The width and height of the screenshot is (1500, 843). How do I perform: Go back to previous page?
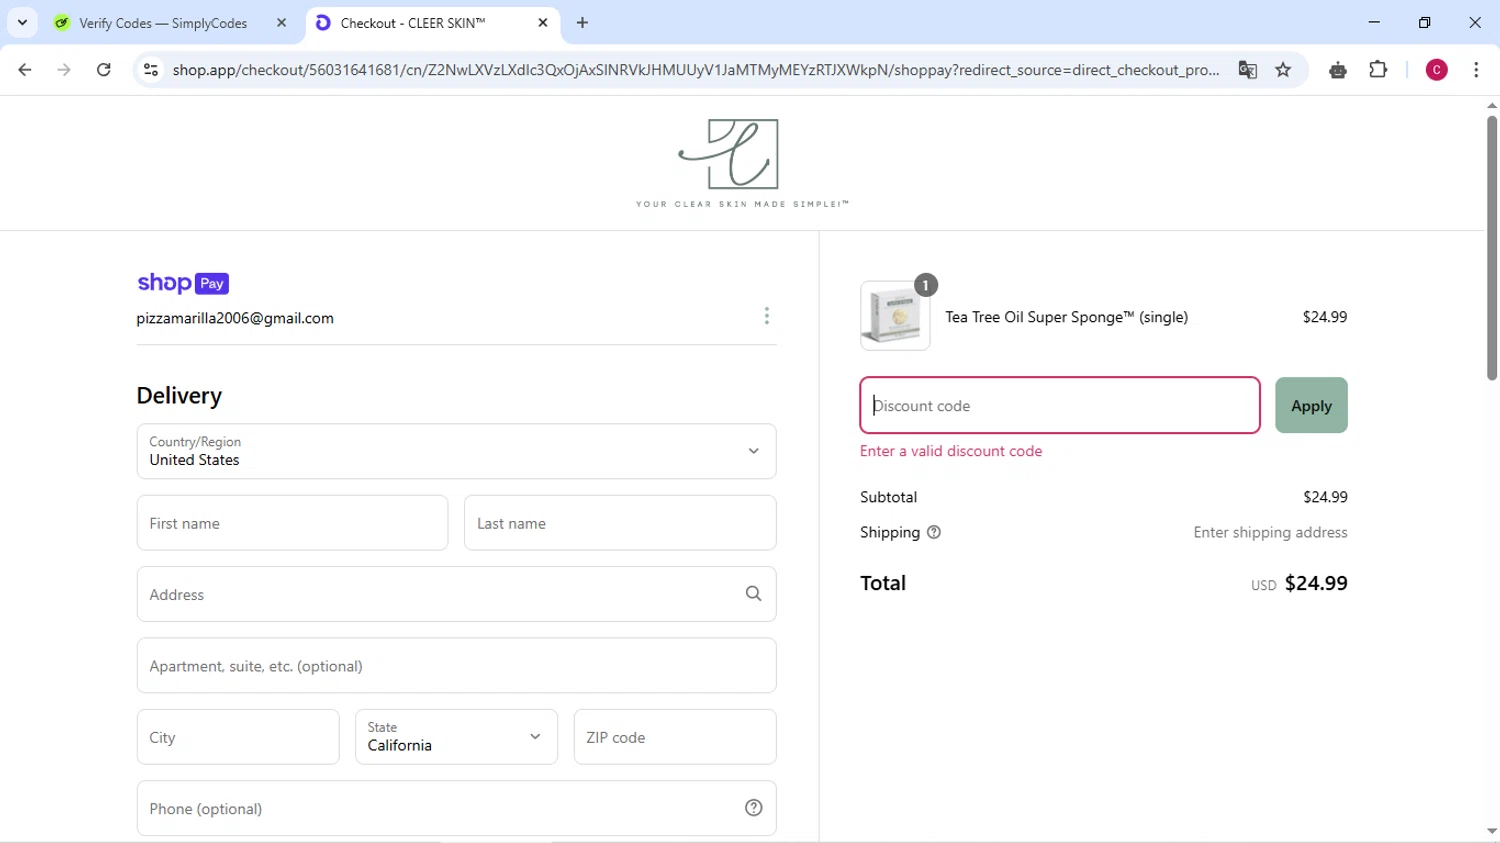click(x=25, y=70)
